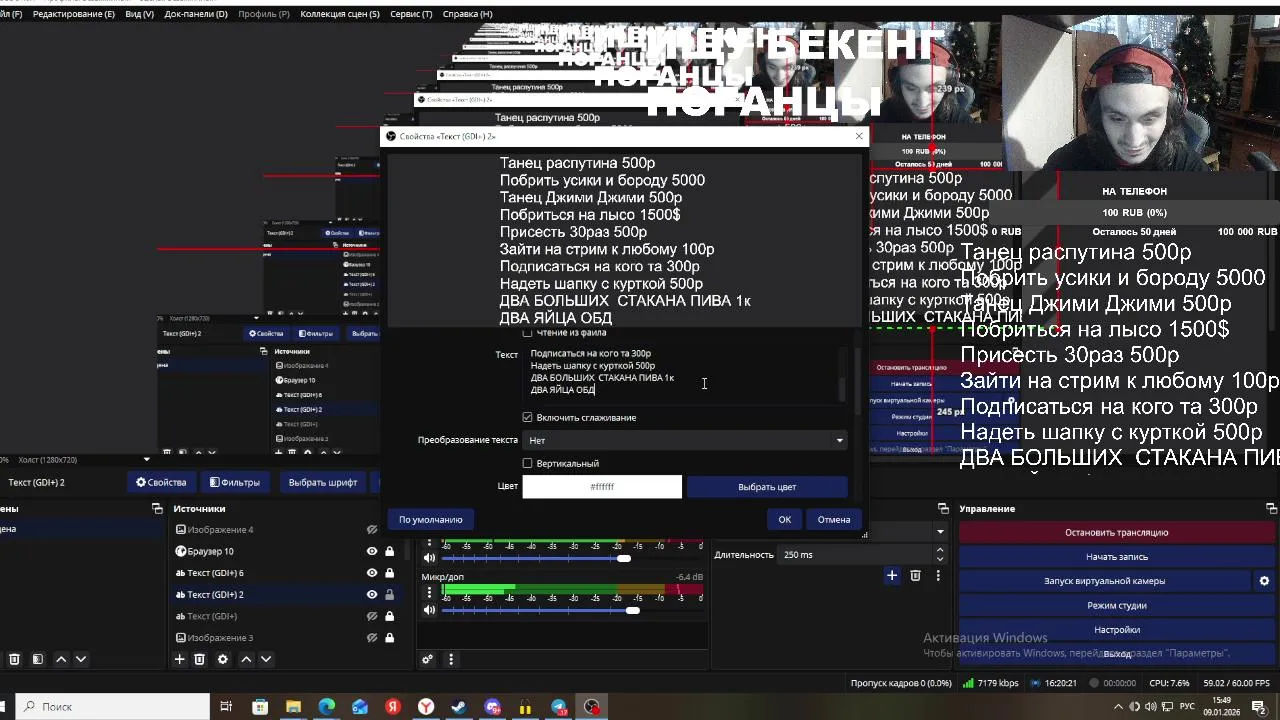Lock the Текст (GDI+) 2 source

[389, 594]
